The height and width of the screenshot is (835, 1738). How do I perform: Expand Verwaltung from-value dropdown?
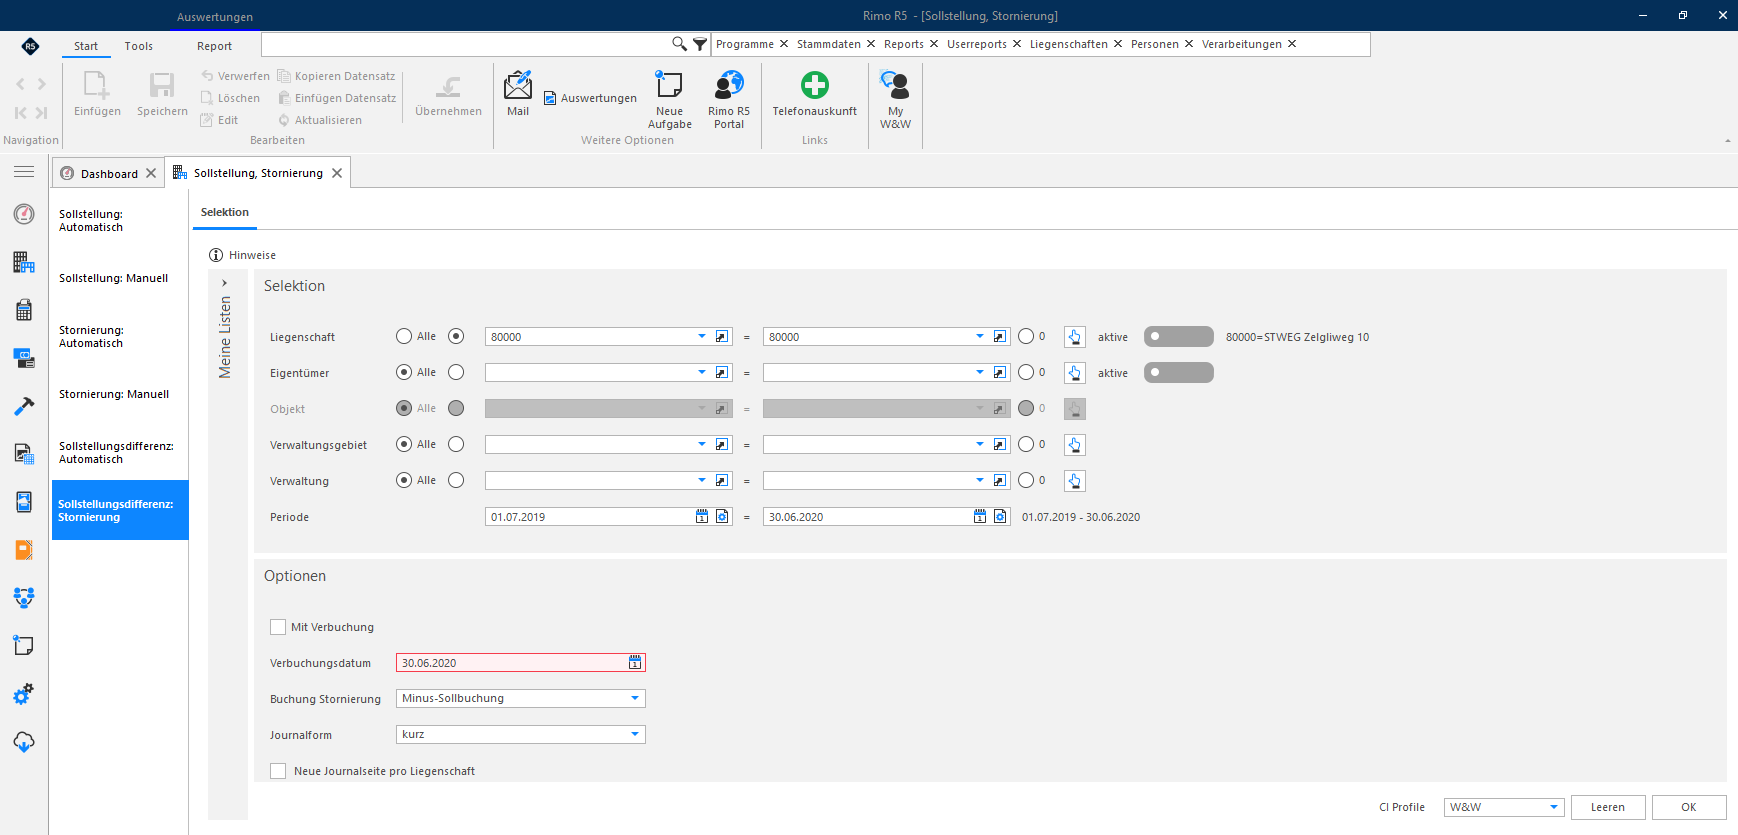coord(701,481)
